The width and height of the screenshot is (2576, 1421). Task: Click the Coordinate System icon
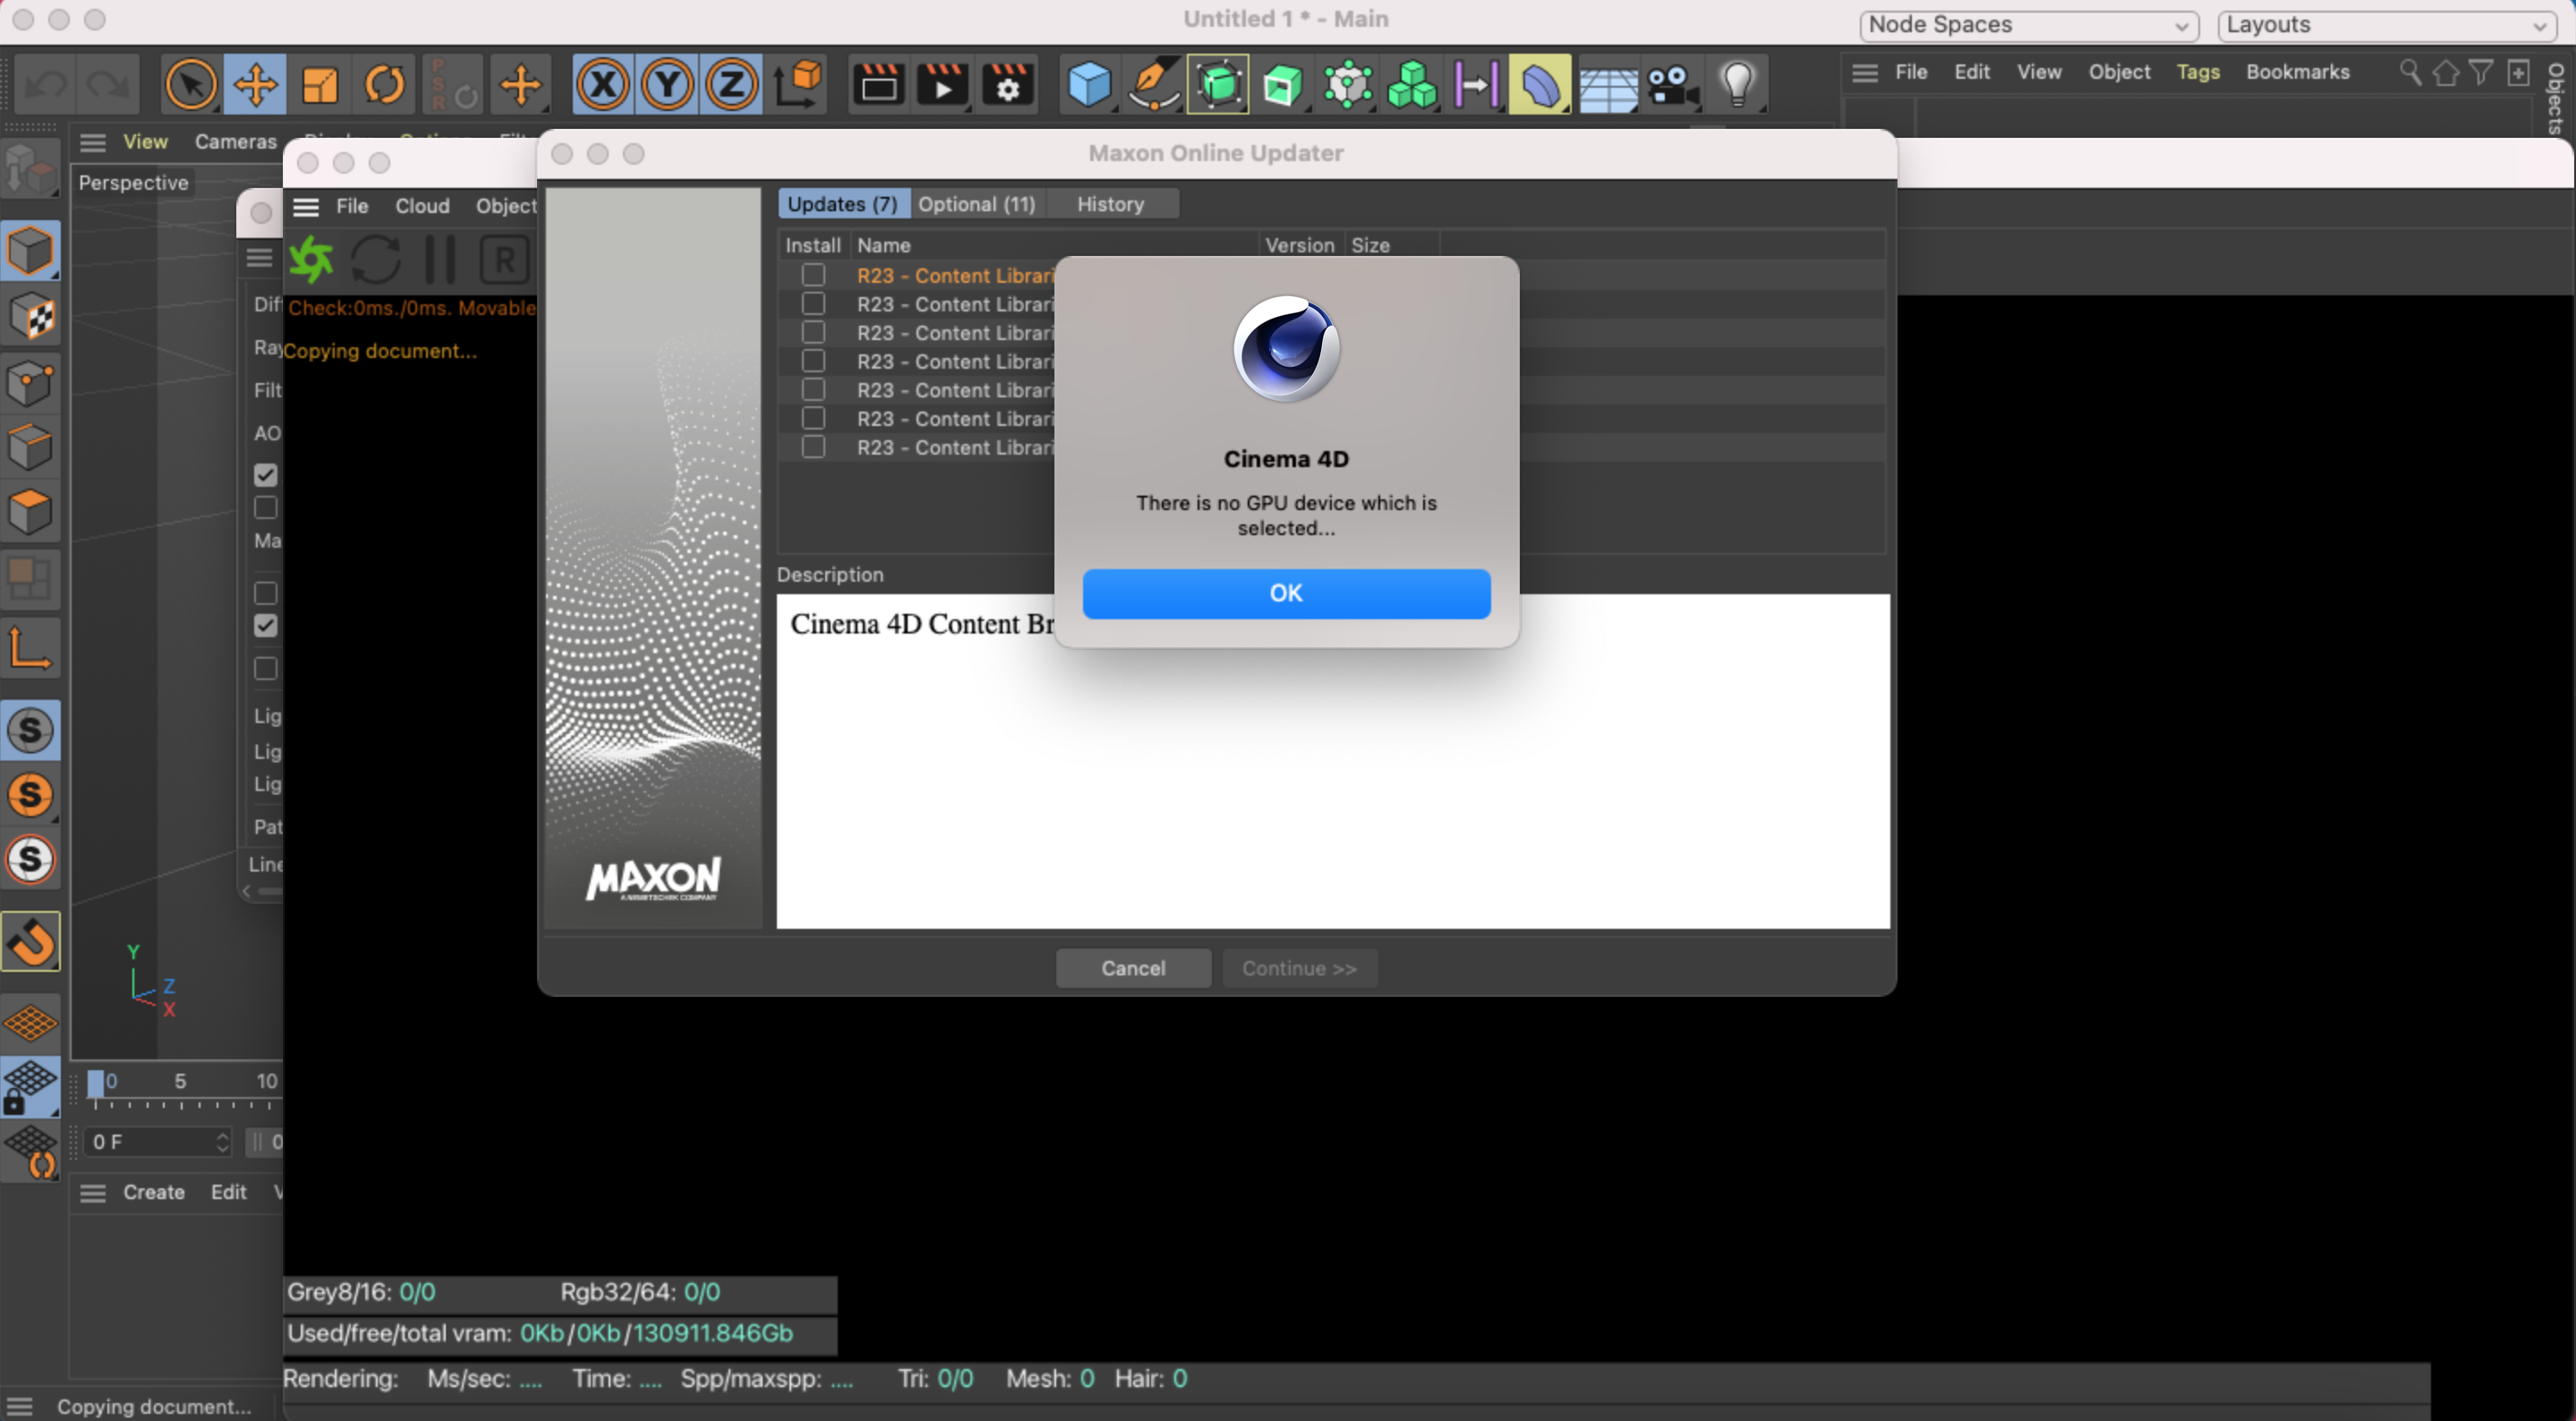797,85
